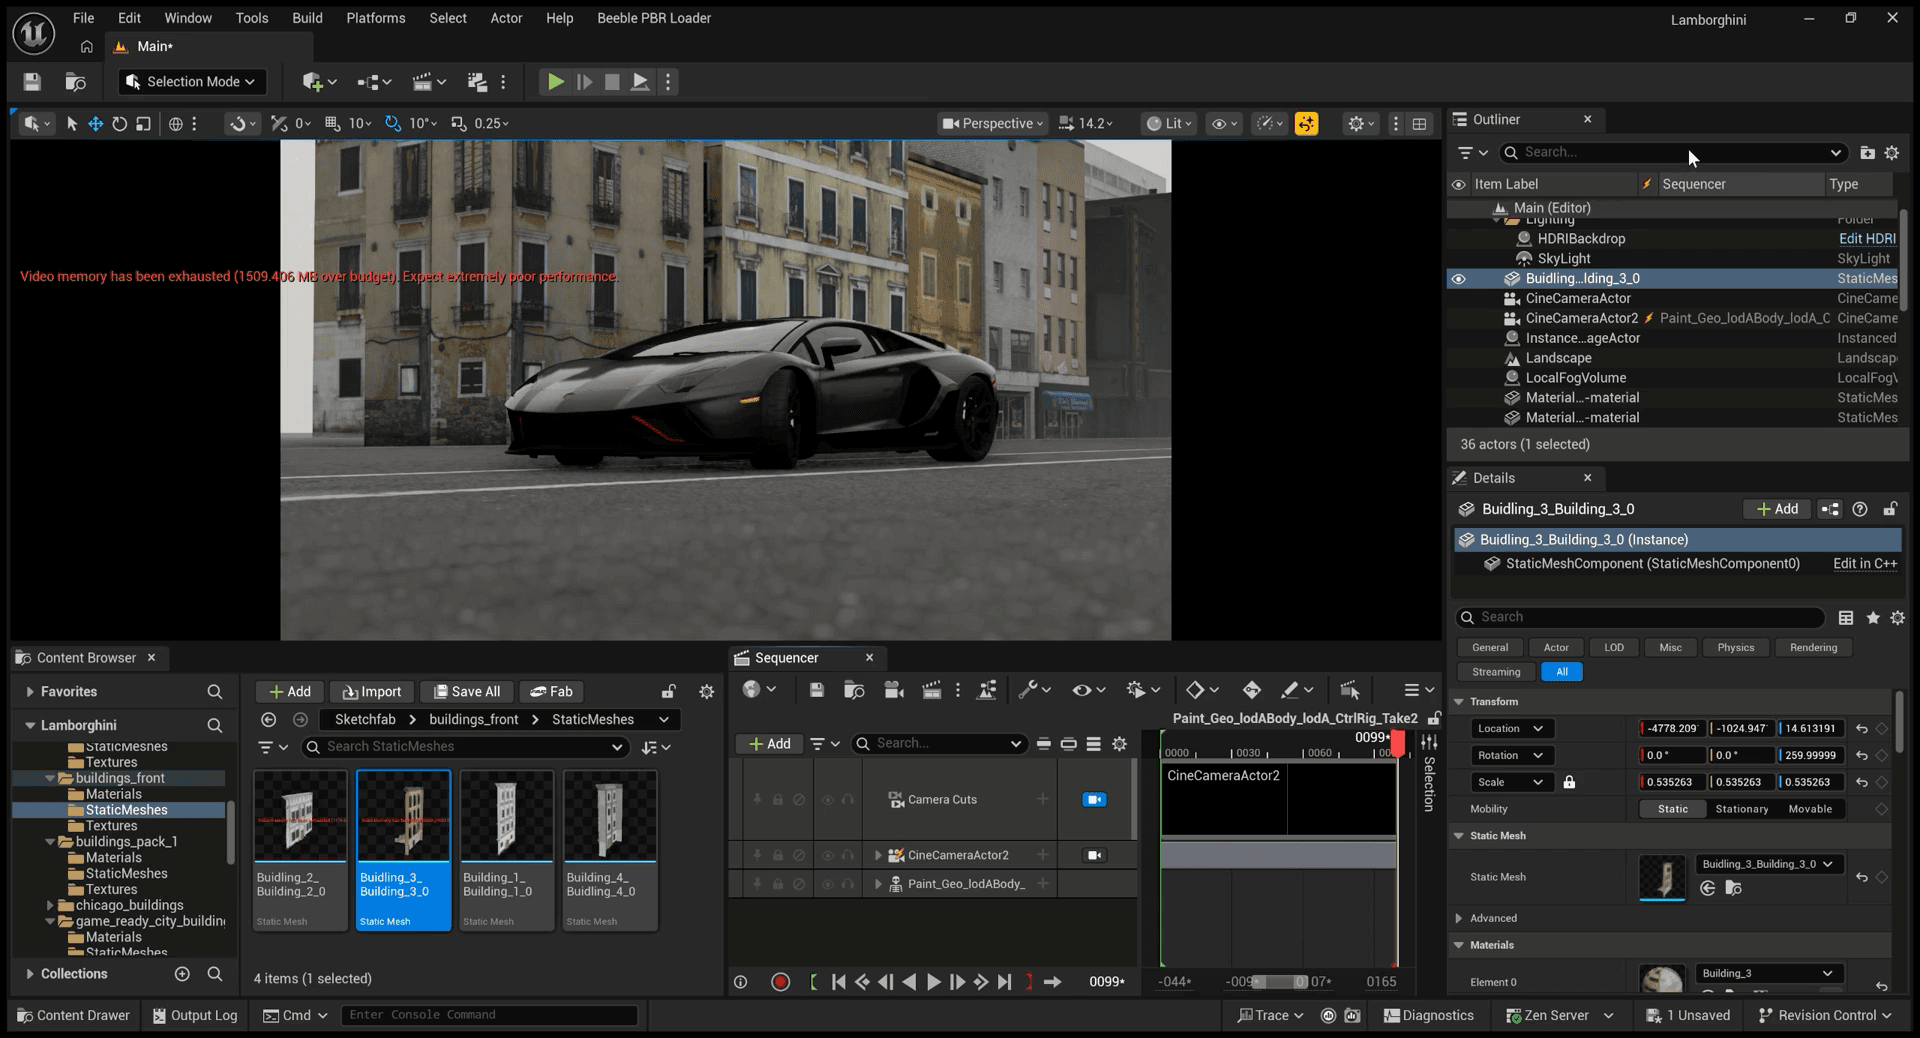
Task: Click the Browse content folder-search icon in main toolbar
Action: tap(75, 82)
